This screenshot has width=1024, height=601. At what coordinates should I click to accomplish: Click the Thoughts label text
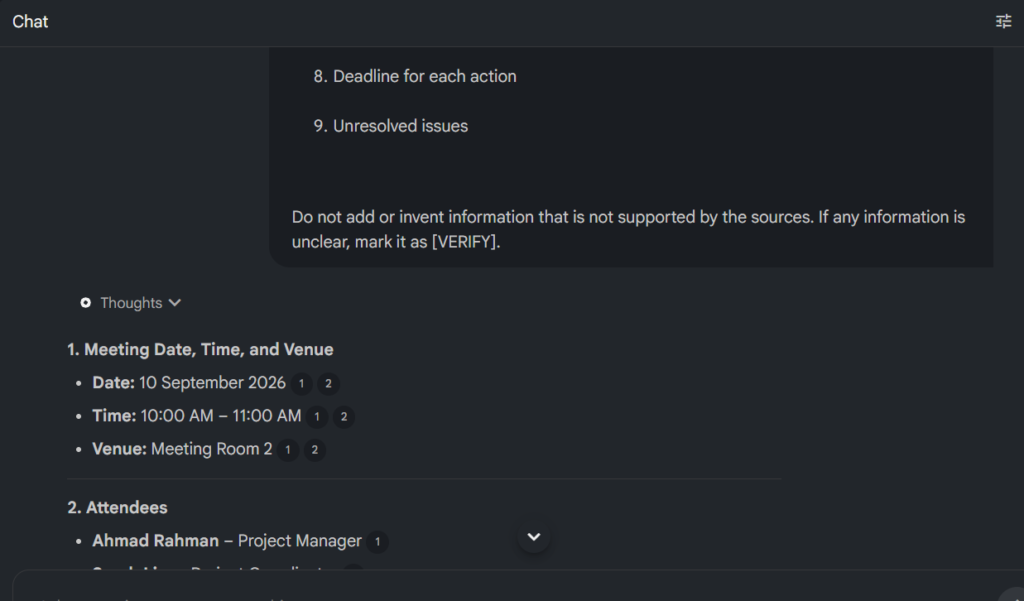(x=131, y=303)
